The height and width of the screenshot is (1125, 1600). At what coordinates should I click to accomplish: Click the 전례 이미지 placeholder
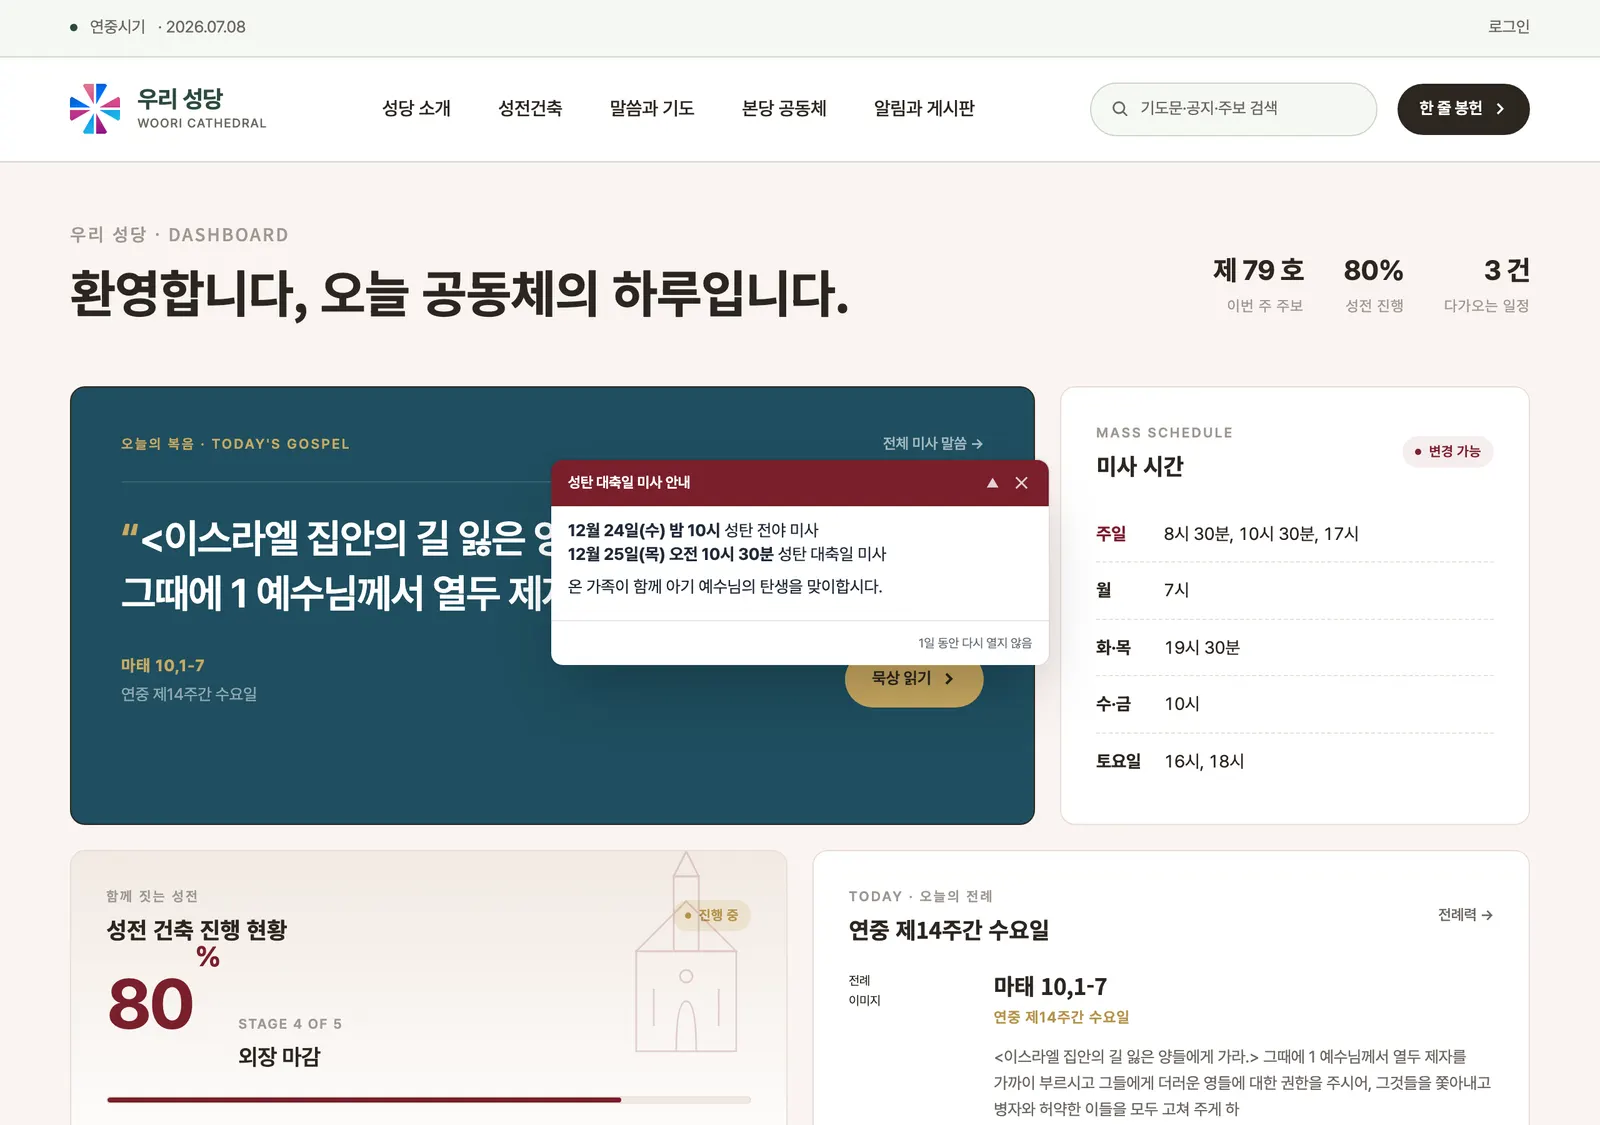(x=864, y=990)
